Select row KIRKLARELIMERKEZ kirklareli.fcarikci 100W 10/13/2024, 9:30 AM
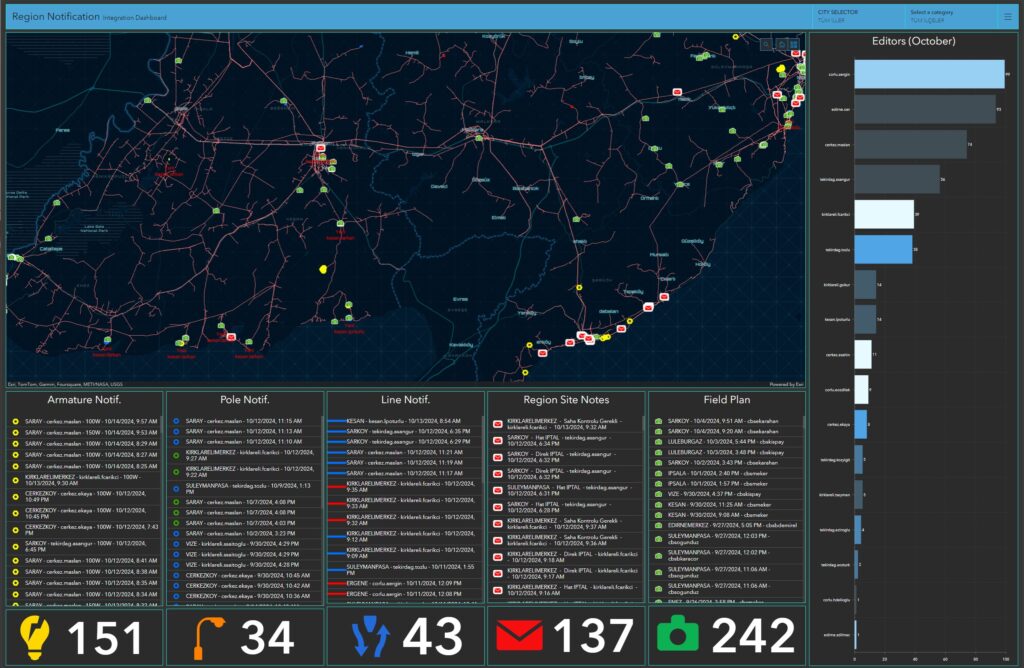The image size is (1024, 668). [x=84, y=480]
